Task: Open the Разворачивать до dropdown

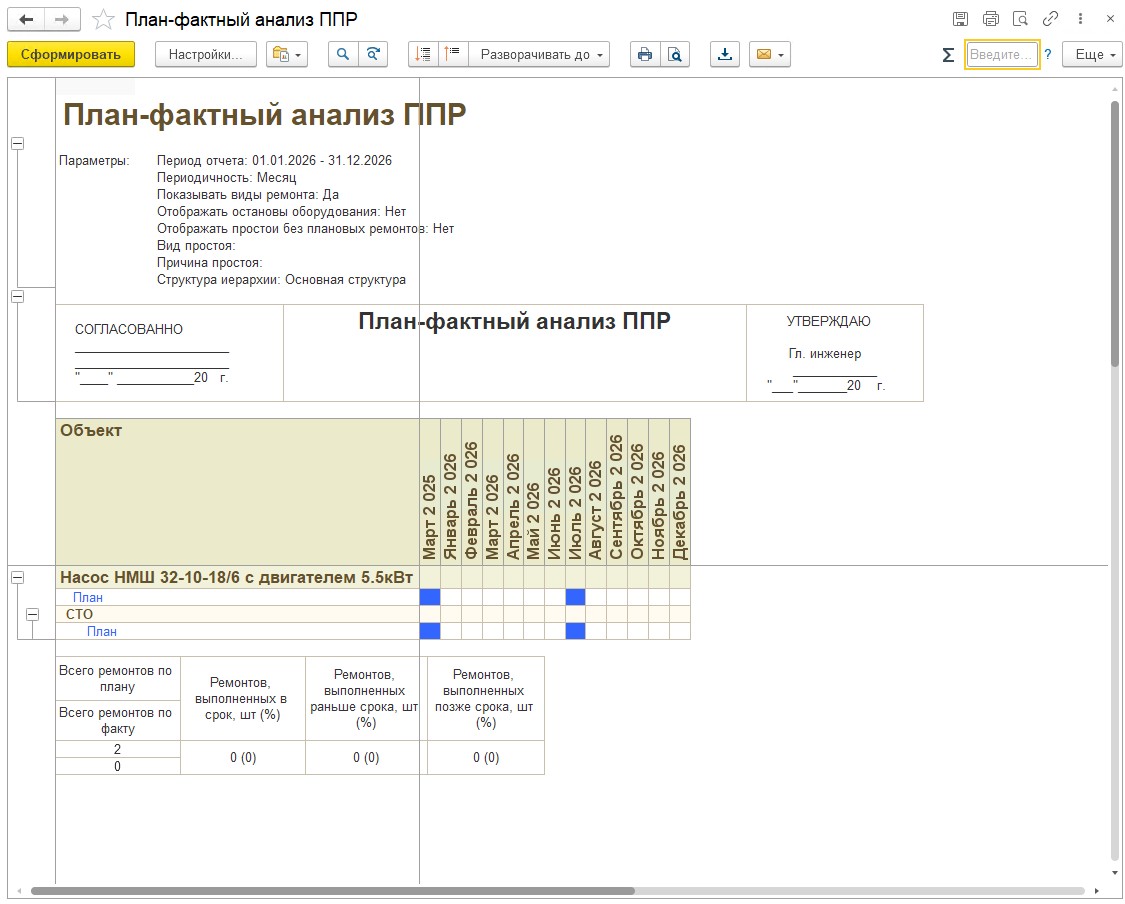Action: pos(540,55)
